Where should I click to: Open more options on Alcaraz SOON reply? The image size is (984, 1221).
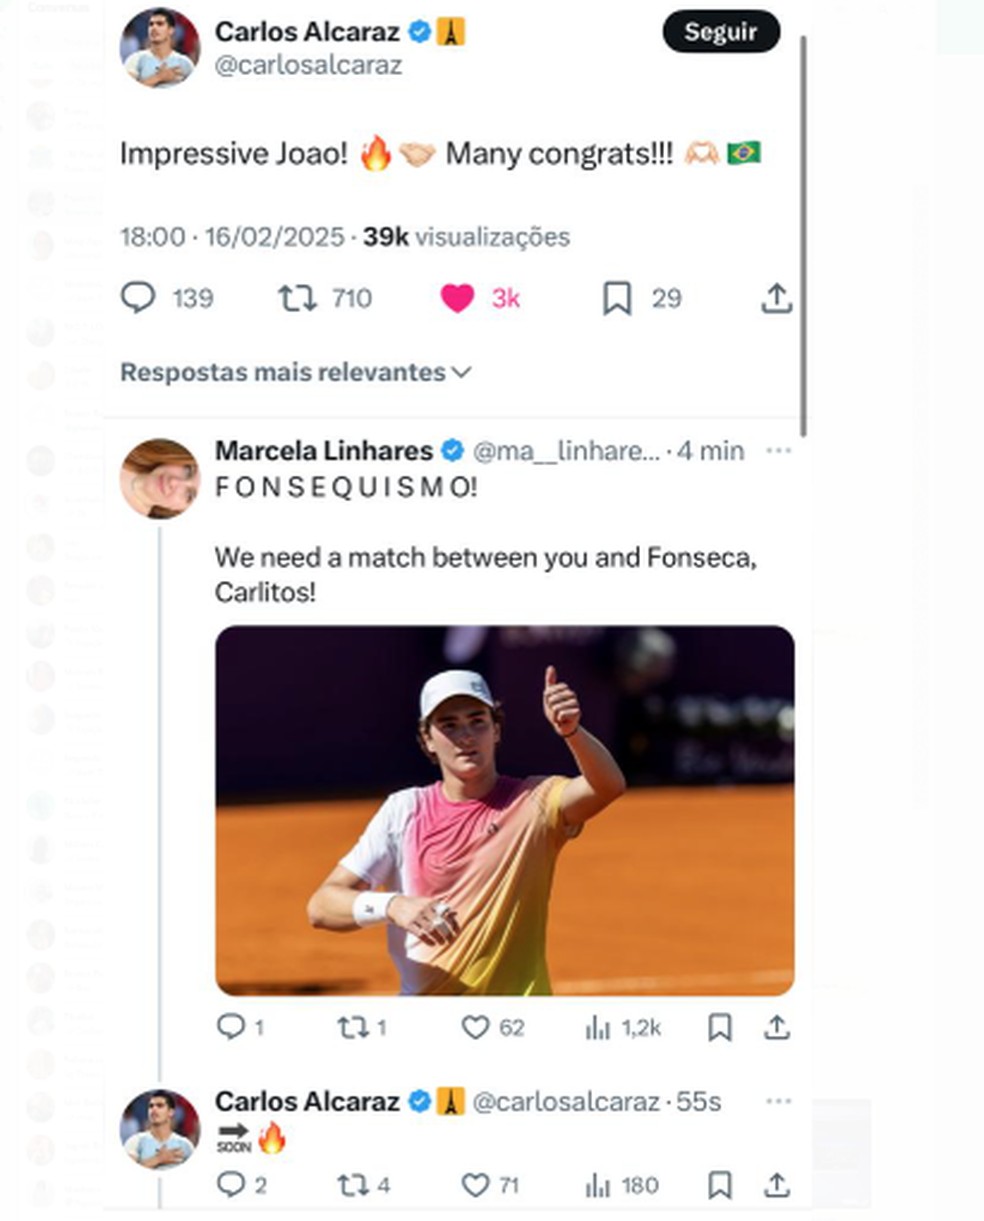[x=778, y=1101]
